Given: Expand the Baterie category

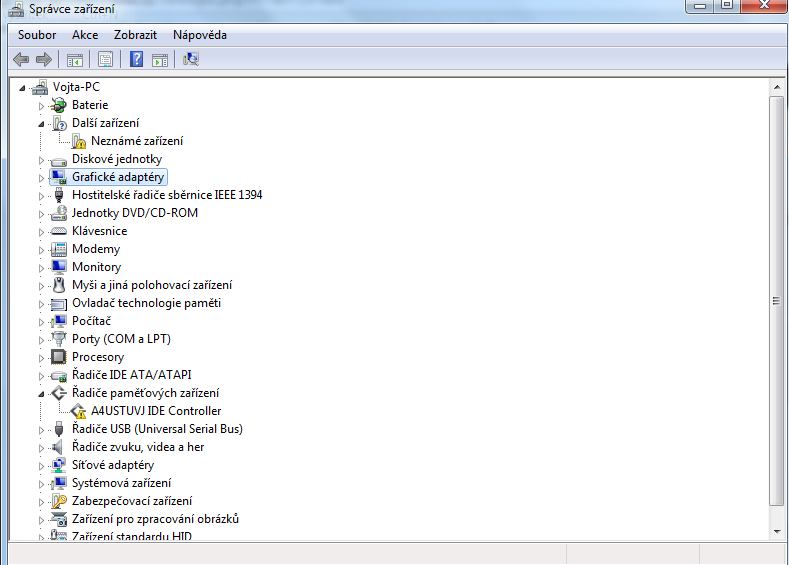Looking at the screenshot, I should (41, 106).
